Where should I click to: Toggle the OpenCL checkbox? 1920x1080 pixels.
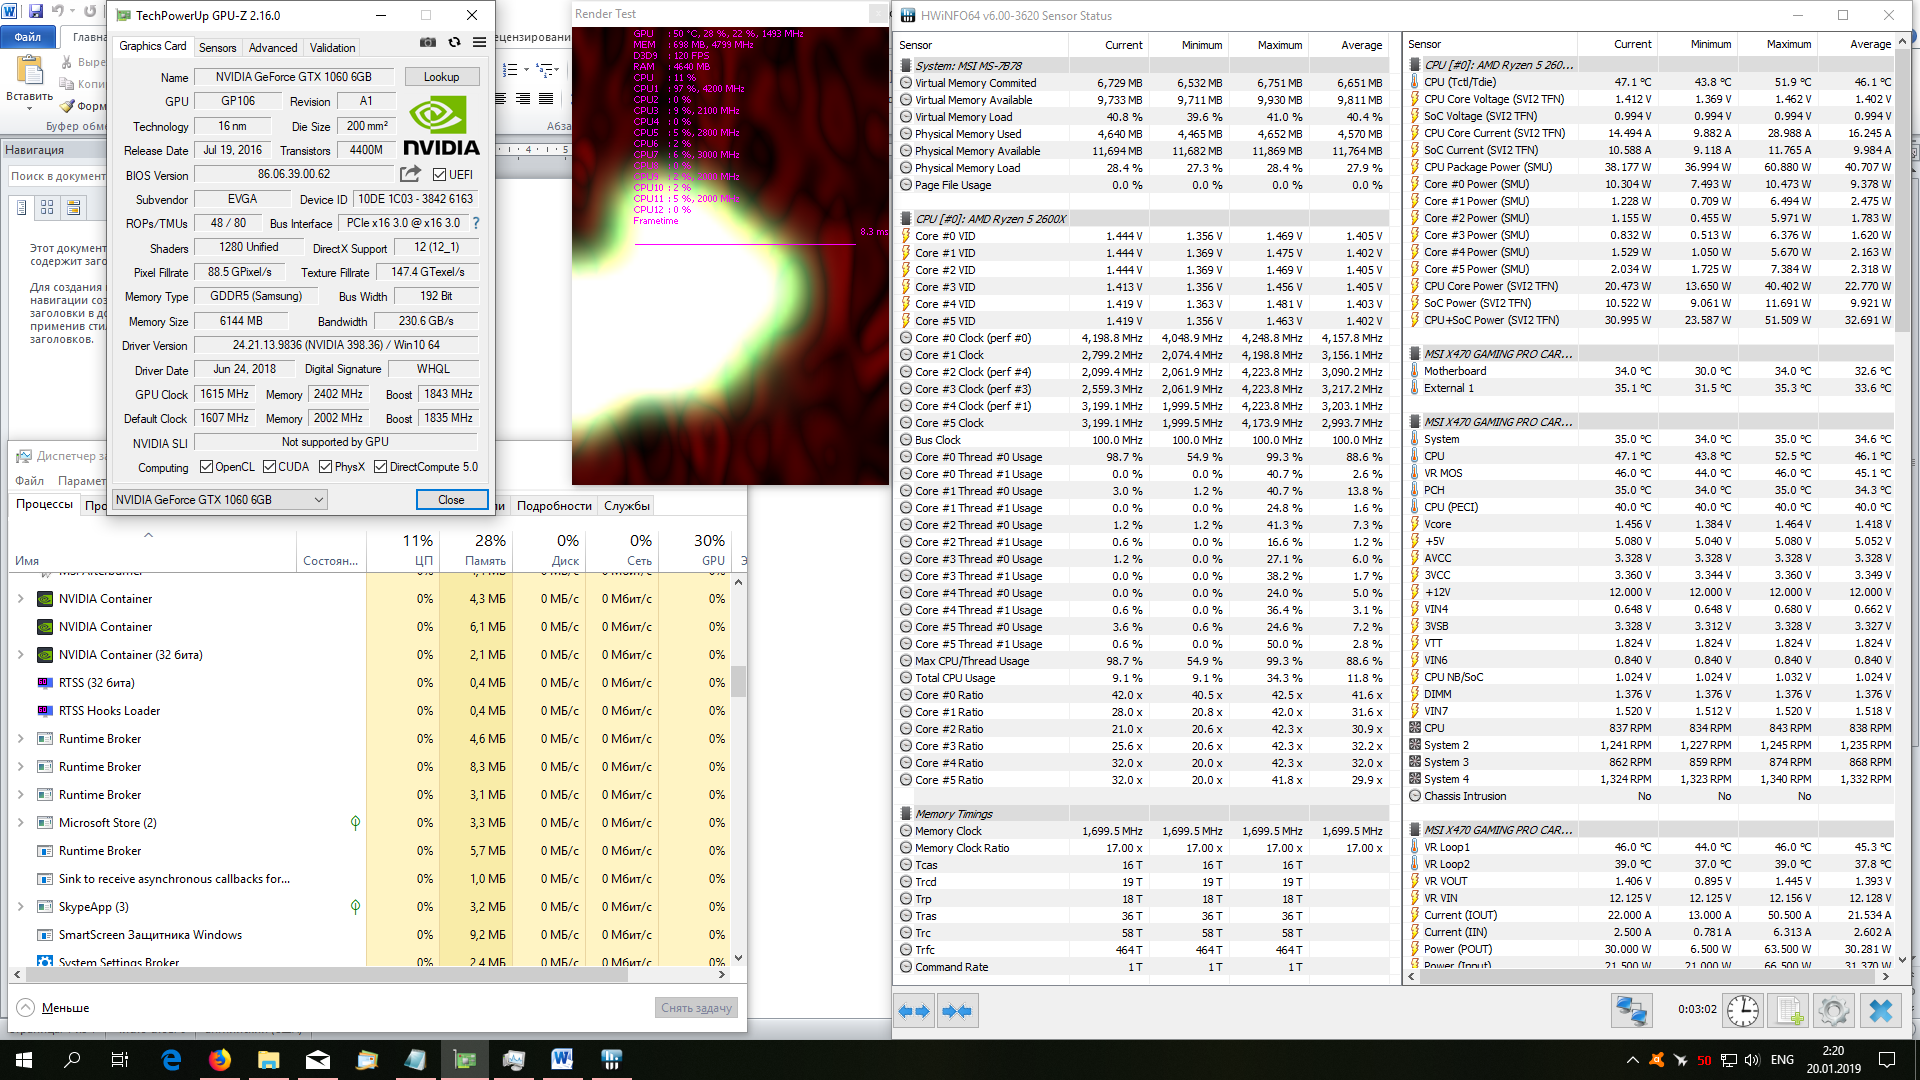tap(206, 467)
